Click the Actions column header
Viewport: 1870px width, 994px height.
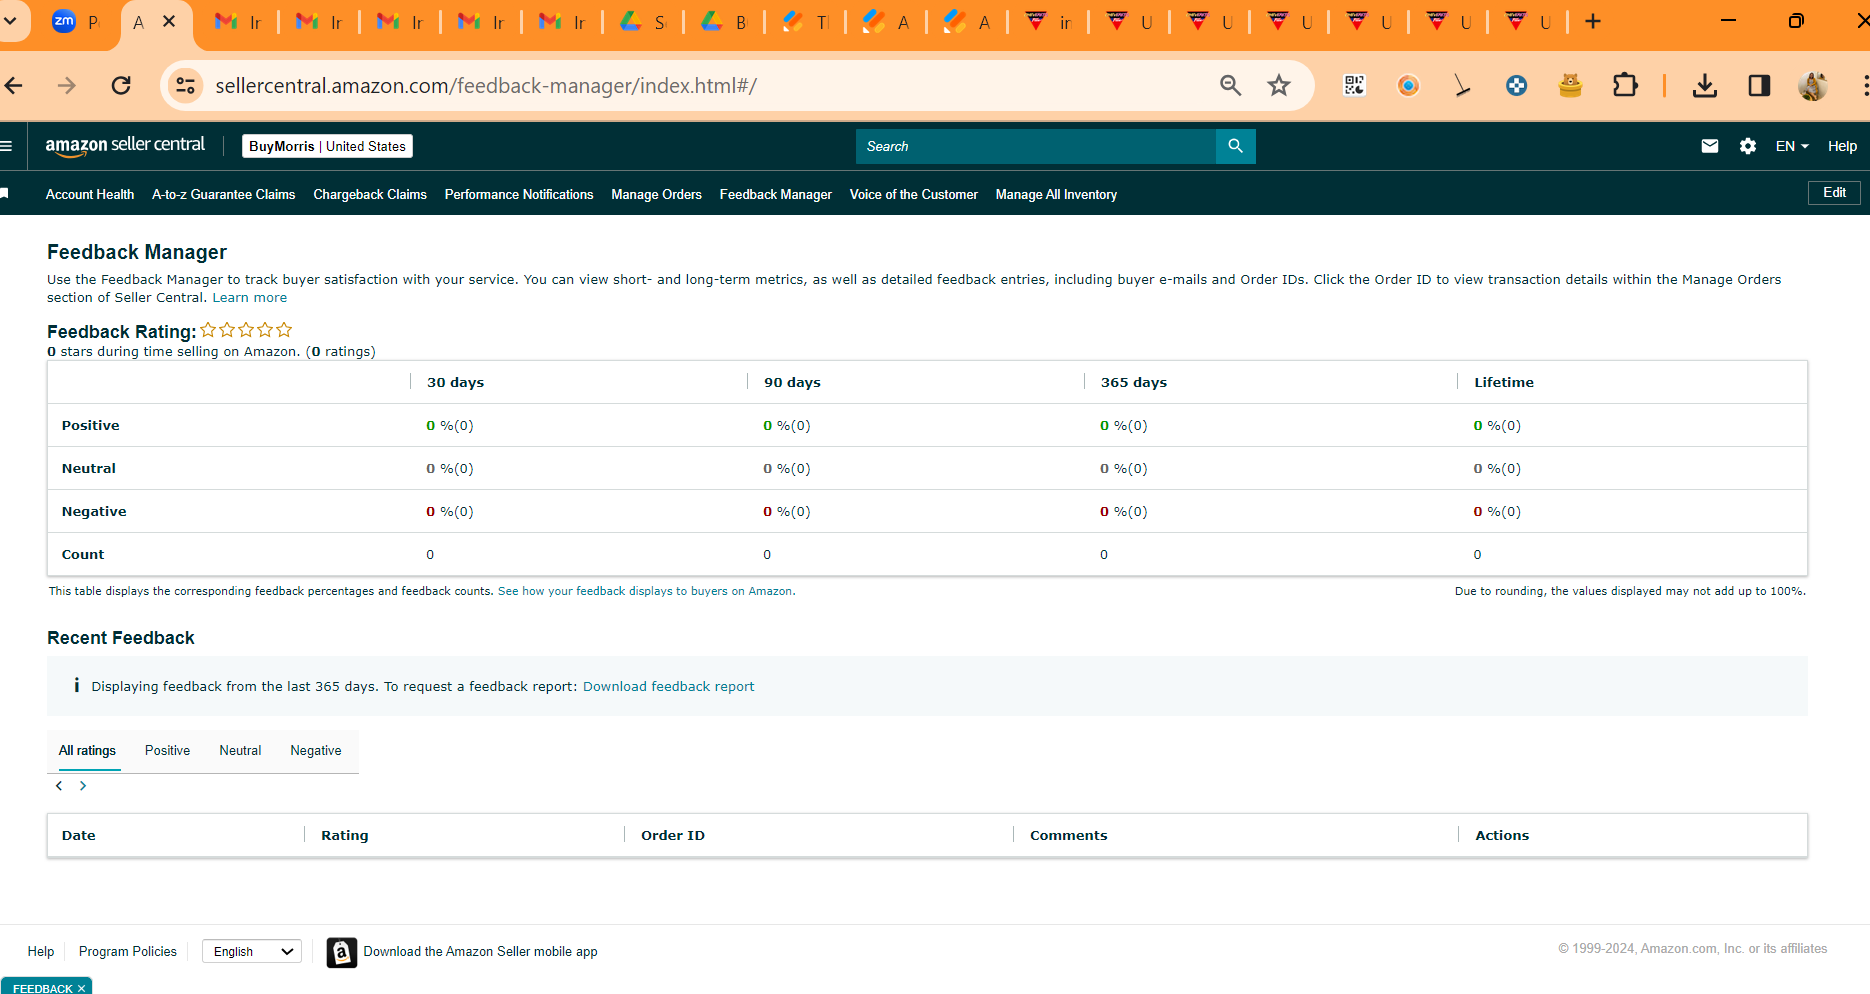click(1502, 836)
